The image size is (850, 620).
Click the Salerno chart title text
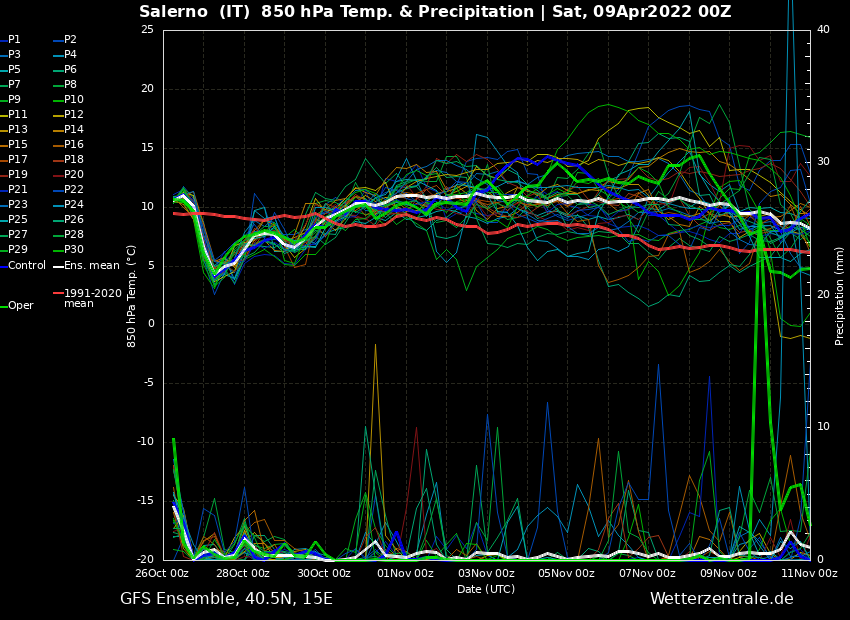point(435,12)
